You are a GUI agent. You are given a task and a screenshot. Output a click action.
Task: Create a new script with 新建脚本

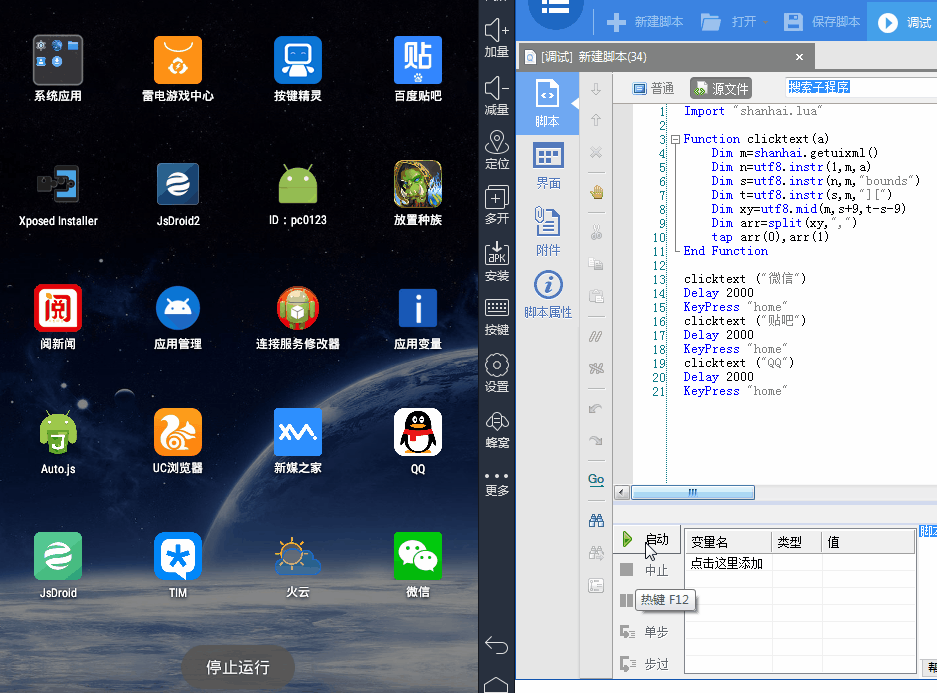(645, 22)
